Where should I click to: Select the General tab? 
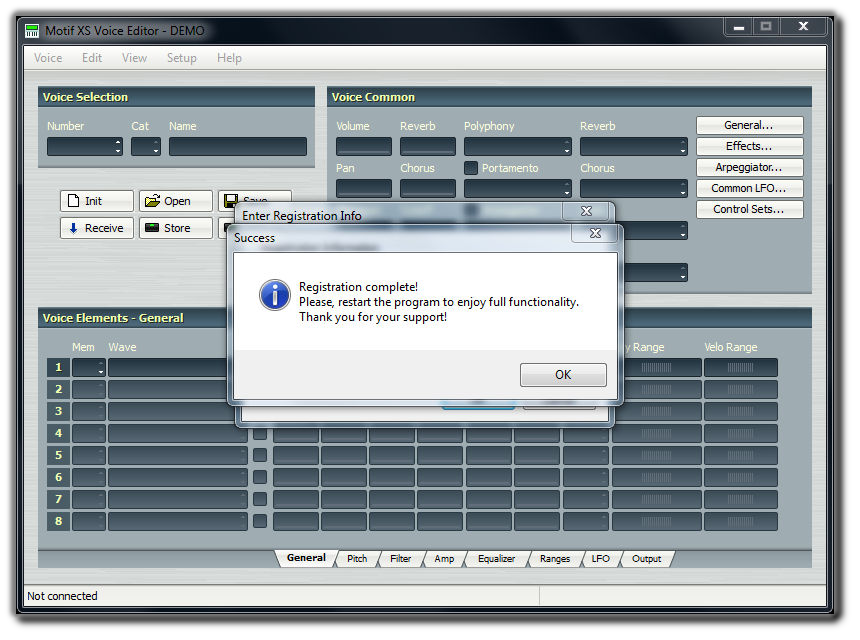[x=306, y=558]
